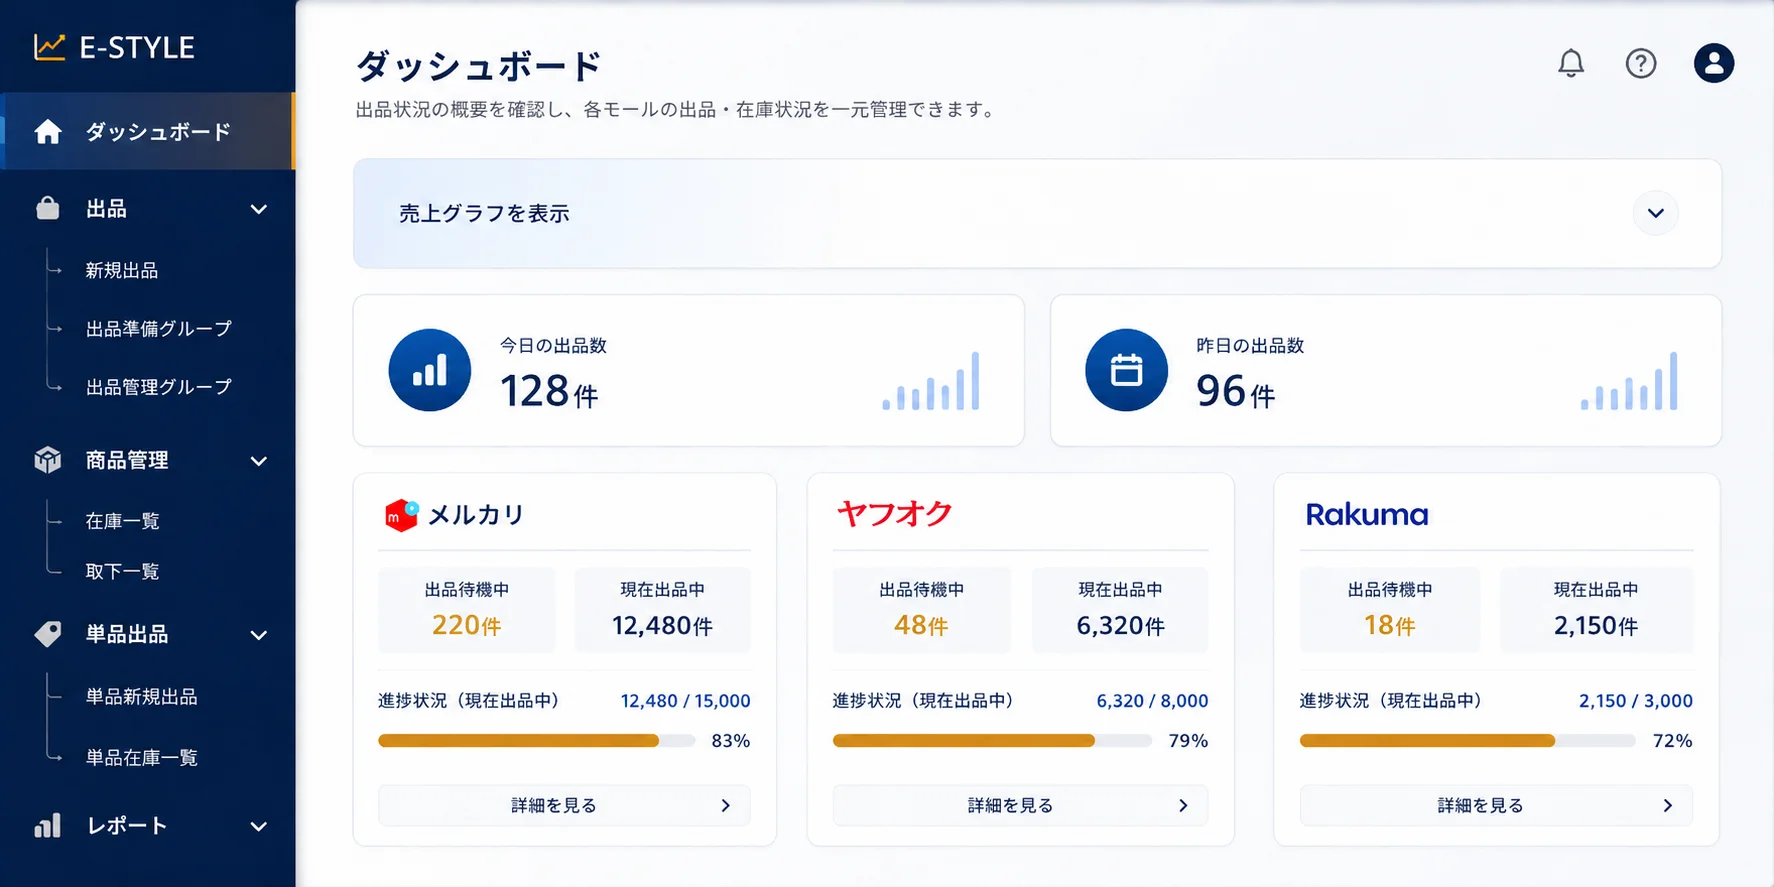The height and width of the screenshot is (887, 1774).
Task: Click the Rakuma 現在出品中 2,150件 tile
Action: 1596,610
